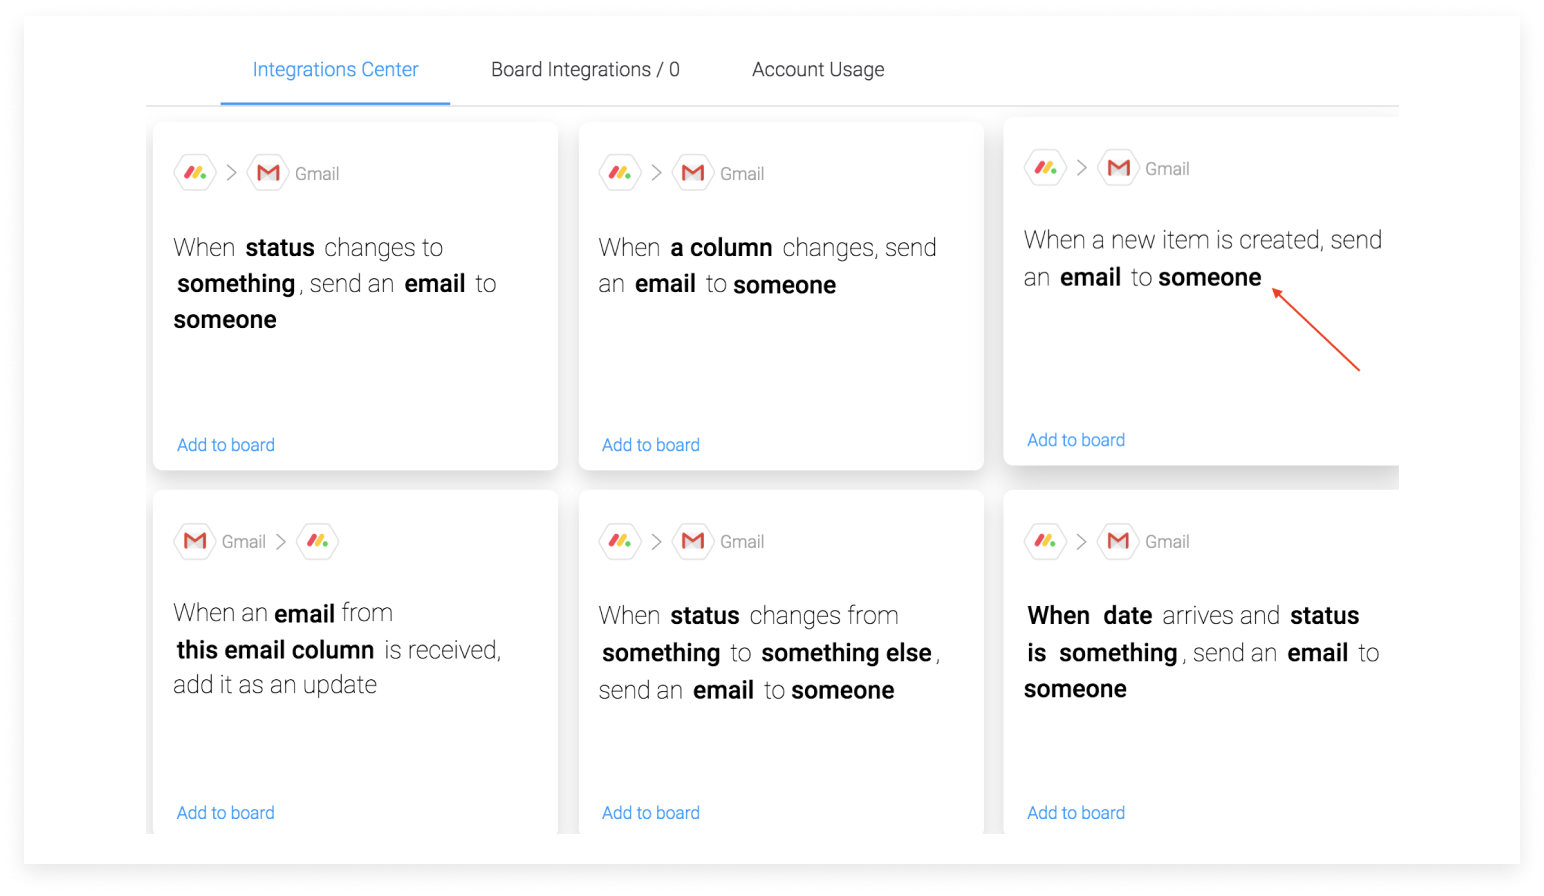Click Gmail icon in email received card
Screen dimensions: 1544x896
click(x=195, y=541)
